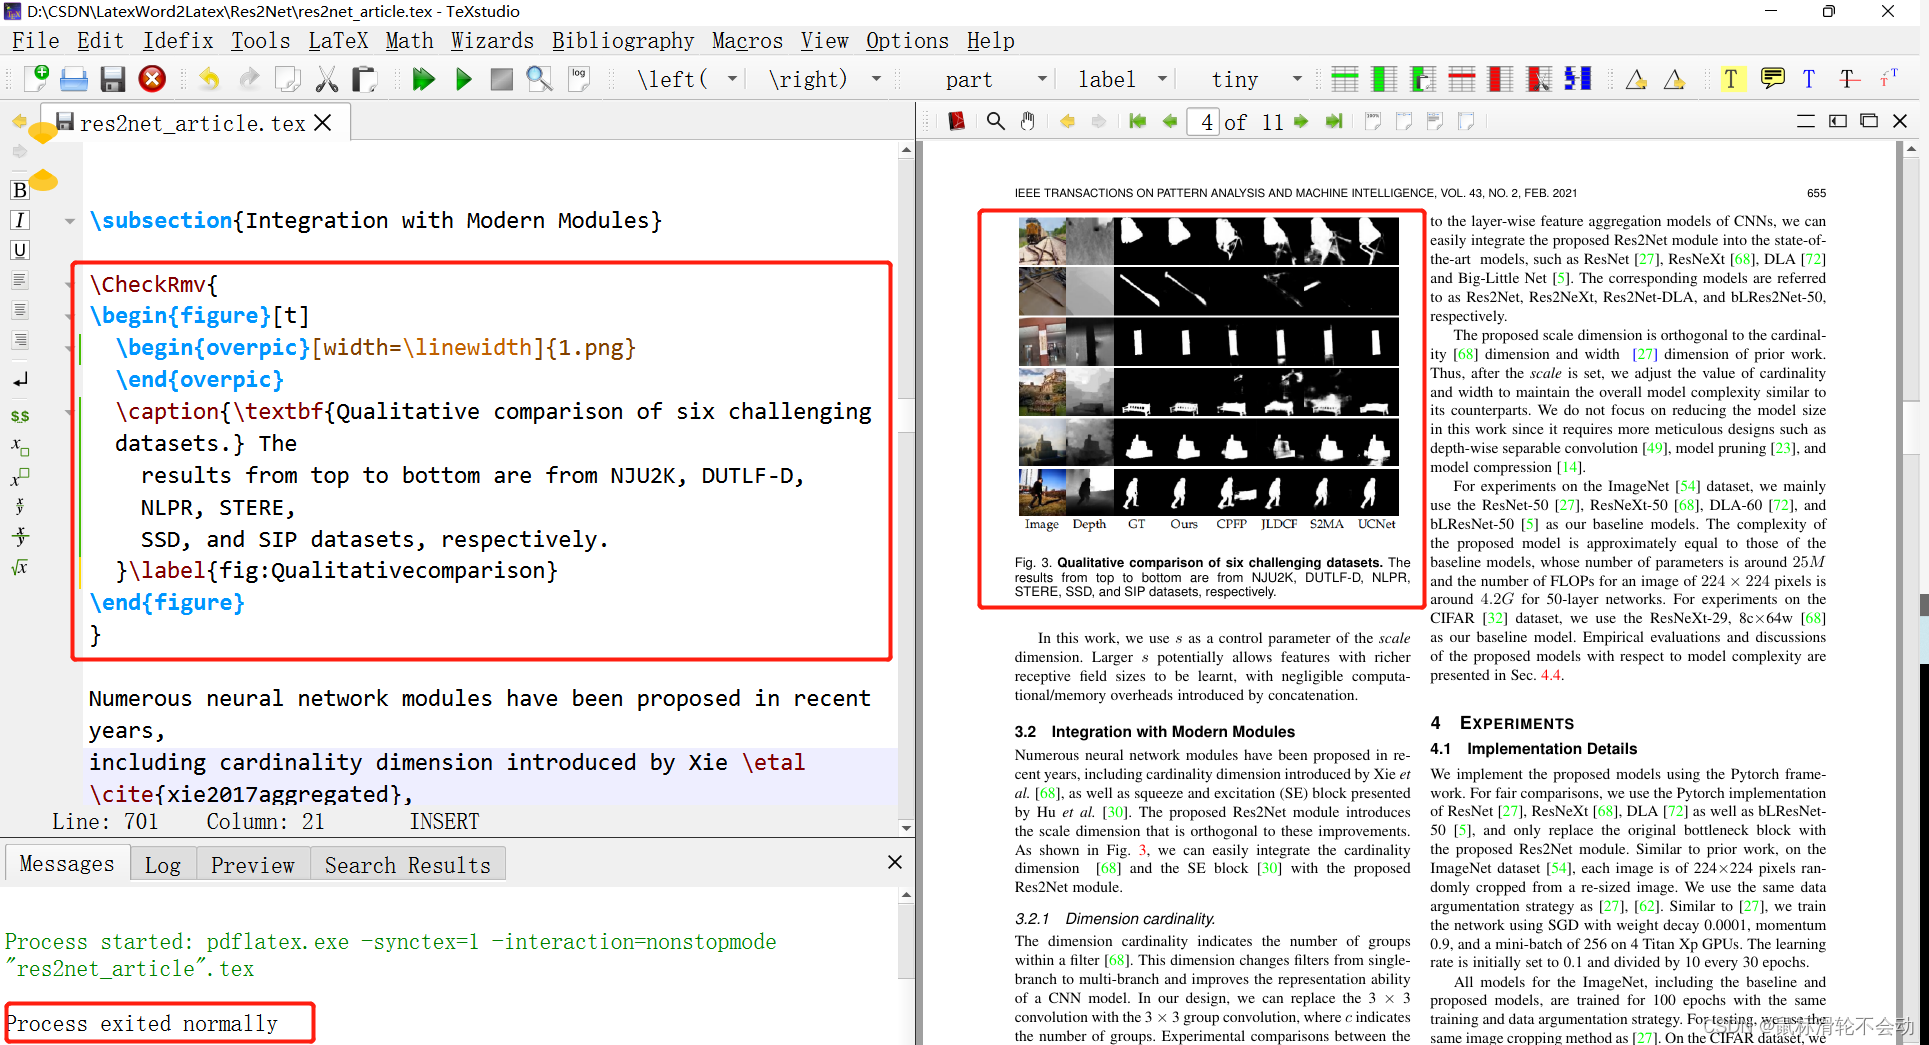Open the Bibliography menu

(623, 41)
